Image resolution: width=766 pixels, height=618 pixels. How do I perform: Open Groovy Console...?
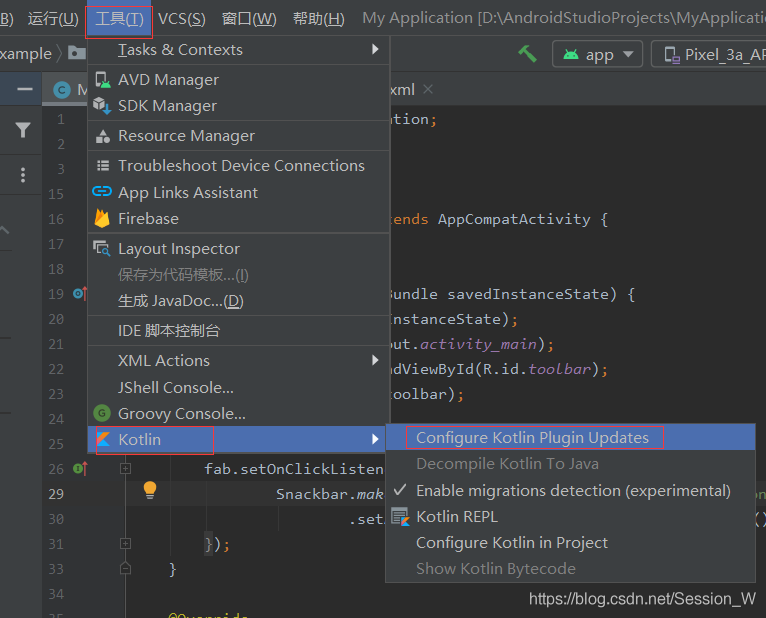click(x=238, y=414)
